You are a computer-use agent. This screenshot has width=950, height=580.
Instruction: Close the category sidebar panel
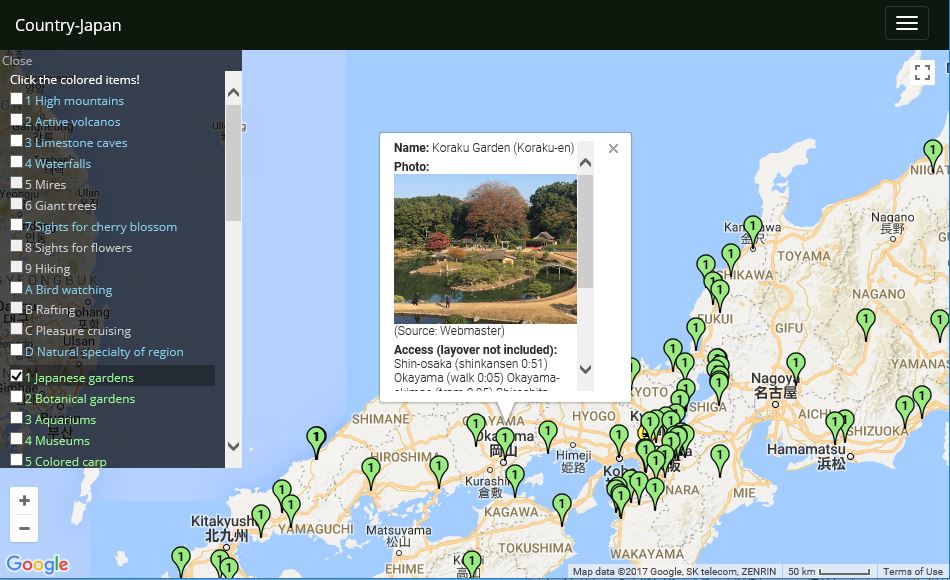(x=17, y=61)
